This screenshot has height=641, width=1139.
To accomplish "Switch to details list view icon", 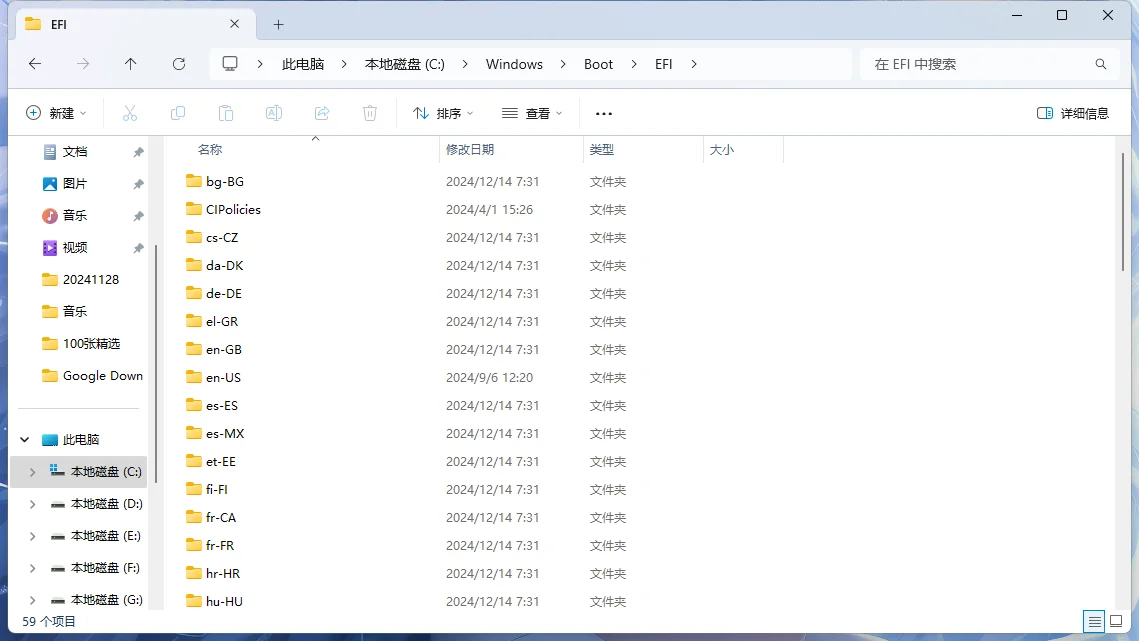I will point(1094,621).
